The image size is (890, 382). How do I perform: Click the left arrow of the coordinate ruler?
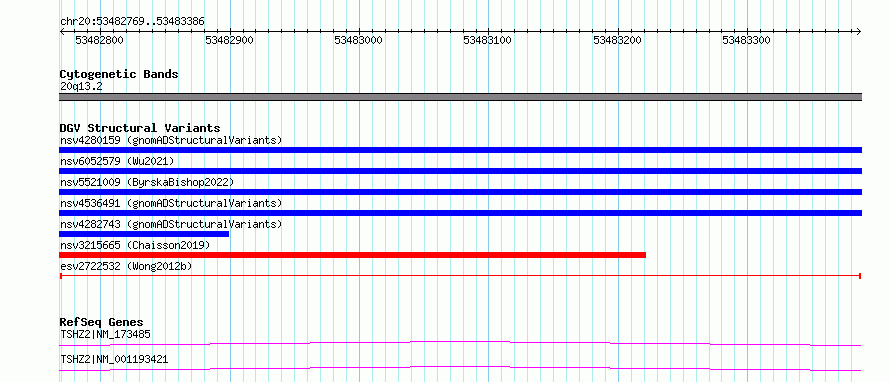[x=62, y=32]
